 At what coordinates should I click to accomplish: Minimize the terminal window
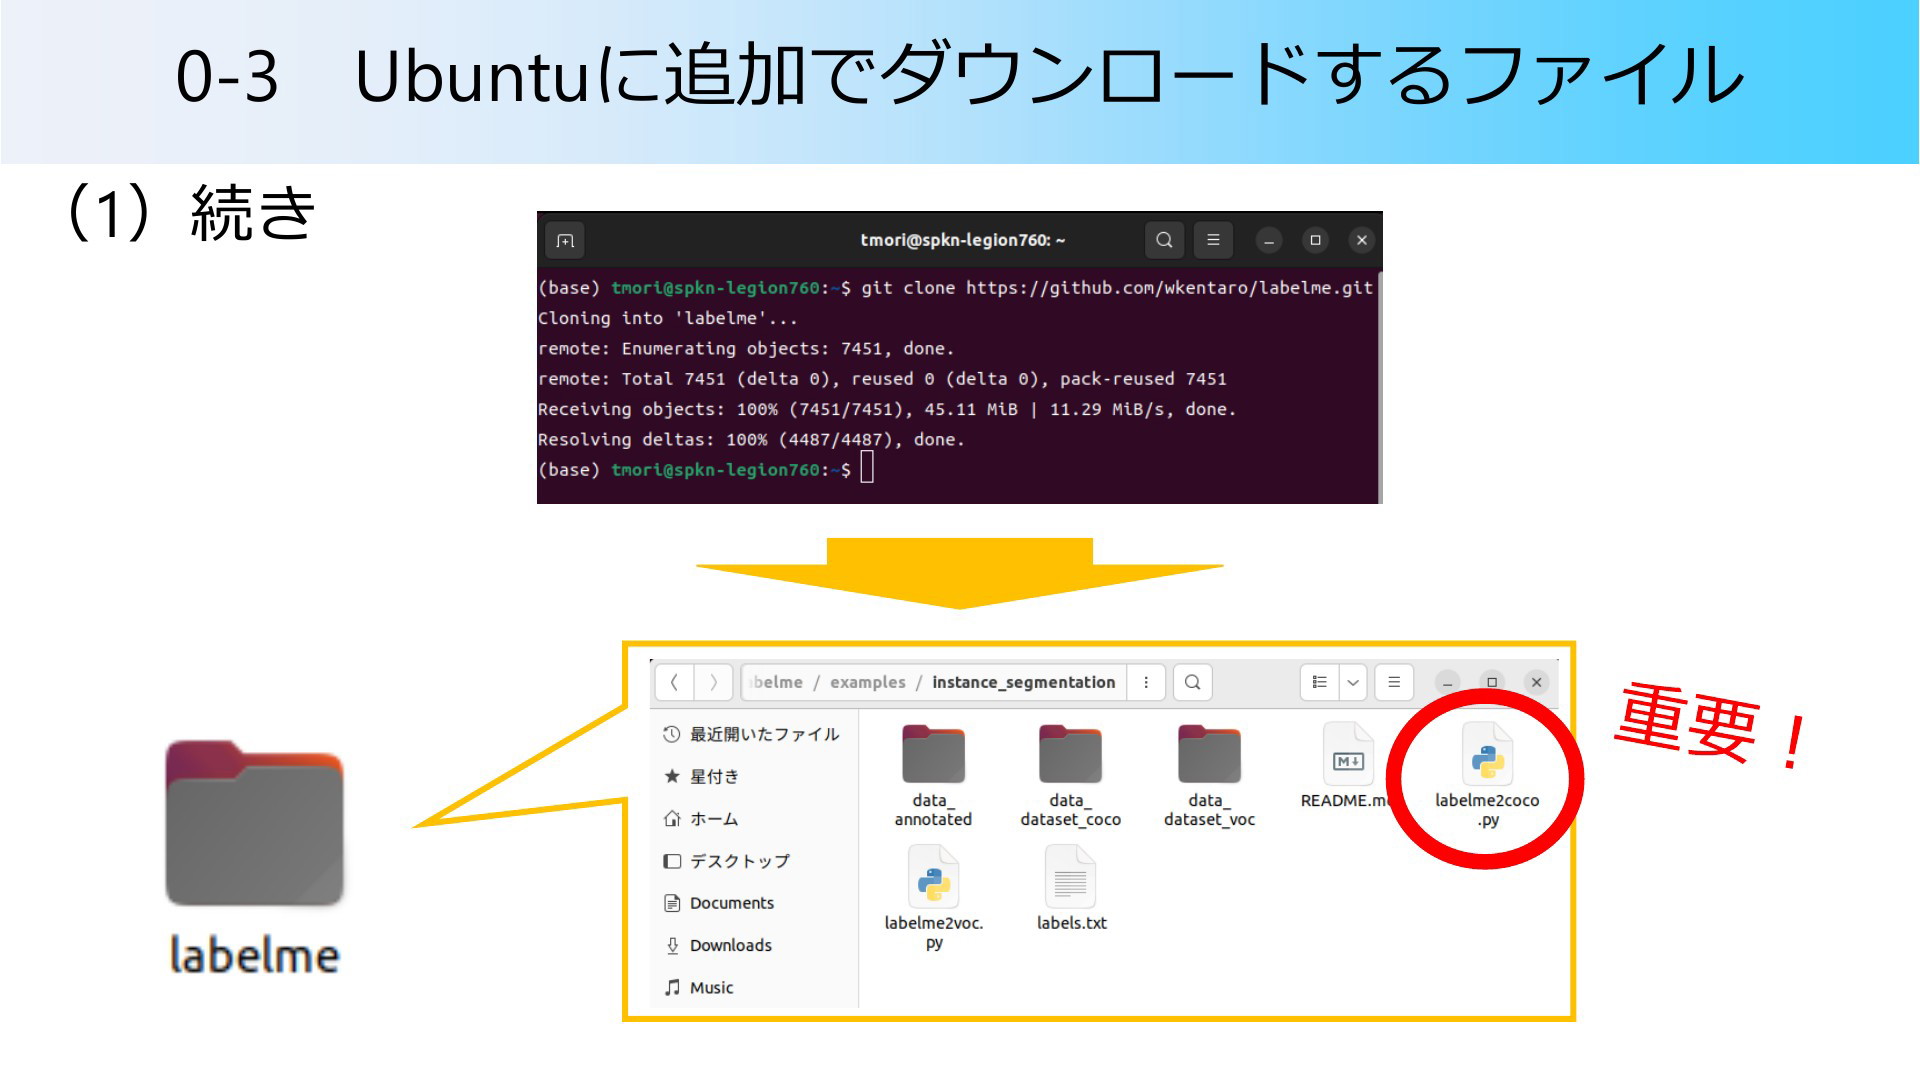(1269, 240)
